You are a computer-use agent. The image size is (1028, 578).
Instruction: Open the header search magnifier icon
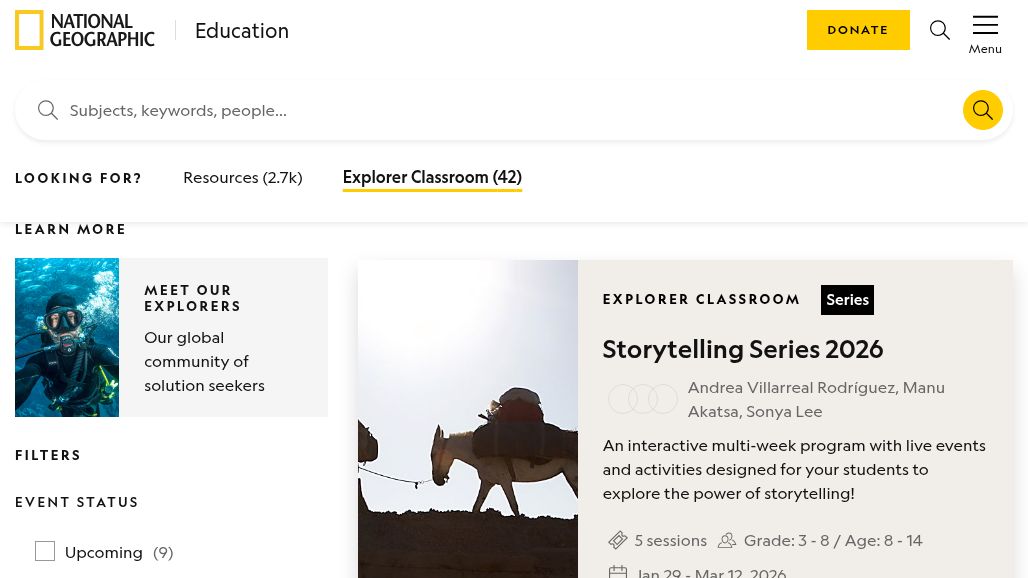coord(940,30)
